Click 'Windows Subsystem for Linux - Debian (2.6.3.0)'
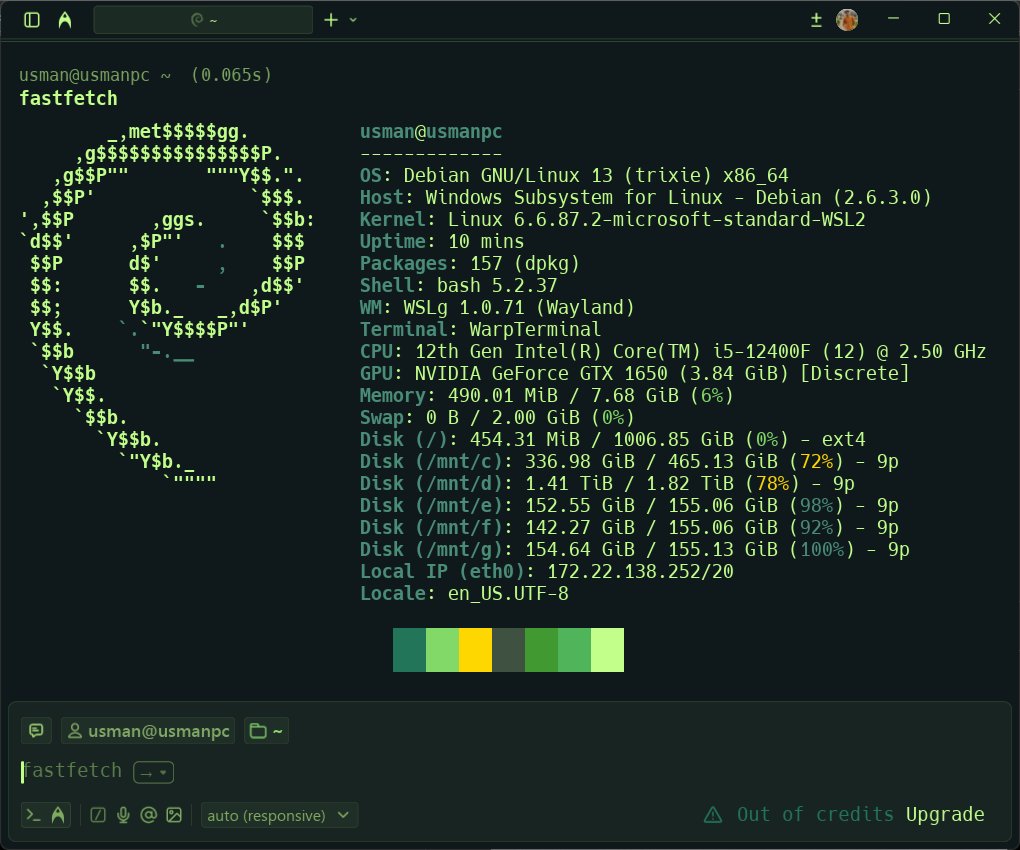 tap(678, 197)
